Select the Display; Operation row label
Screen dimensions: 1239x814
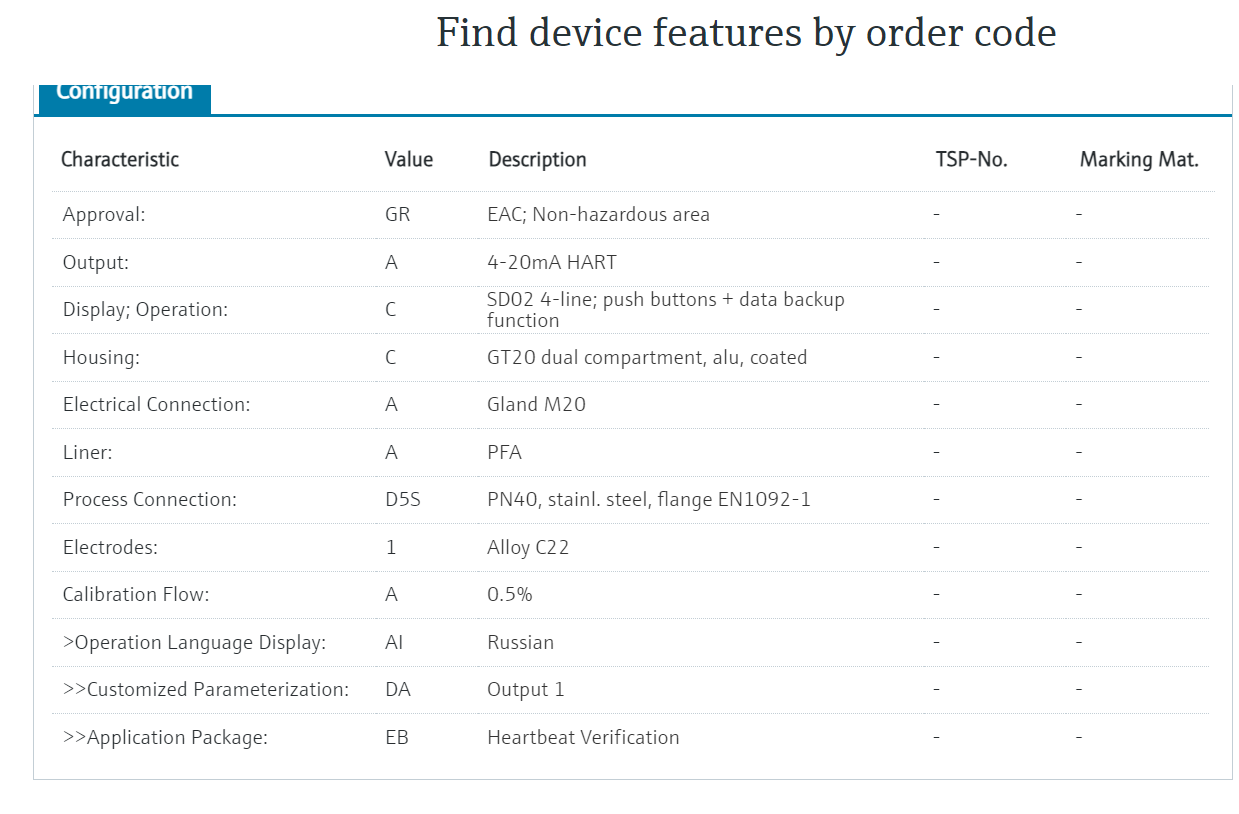tap(145, 310)
